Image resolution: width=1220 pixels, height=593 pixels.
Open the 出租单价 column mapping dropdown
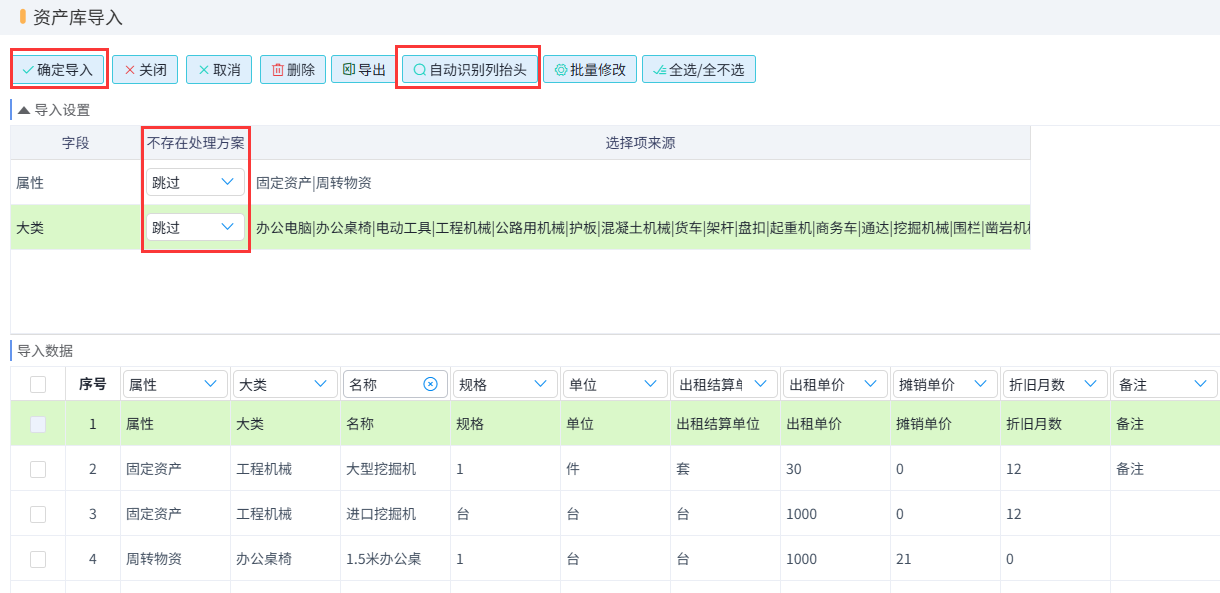tap(835, 384)
